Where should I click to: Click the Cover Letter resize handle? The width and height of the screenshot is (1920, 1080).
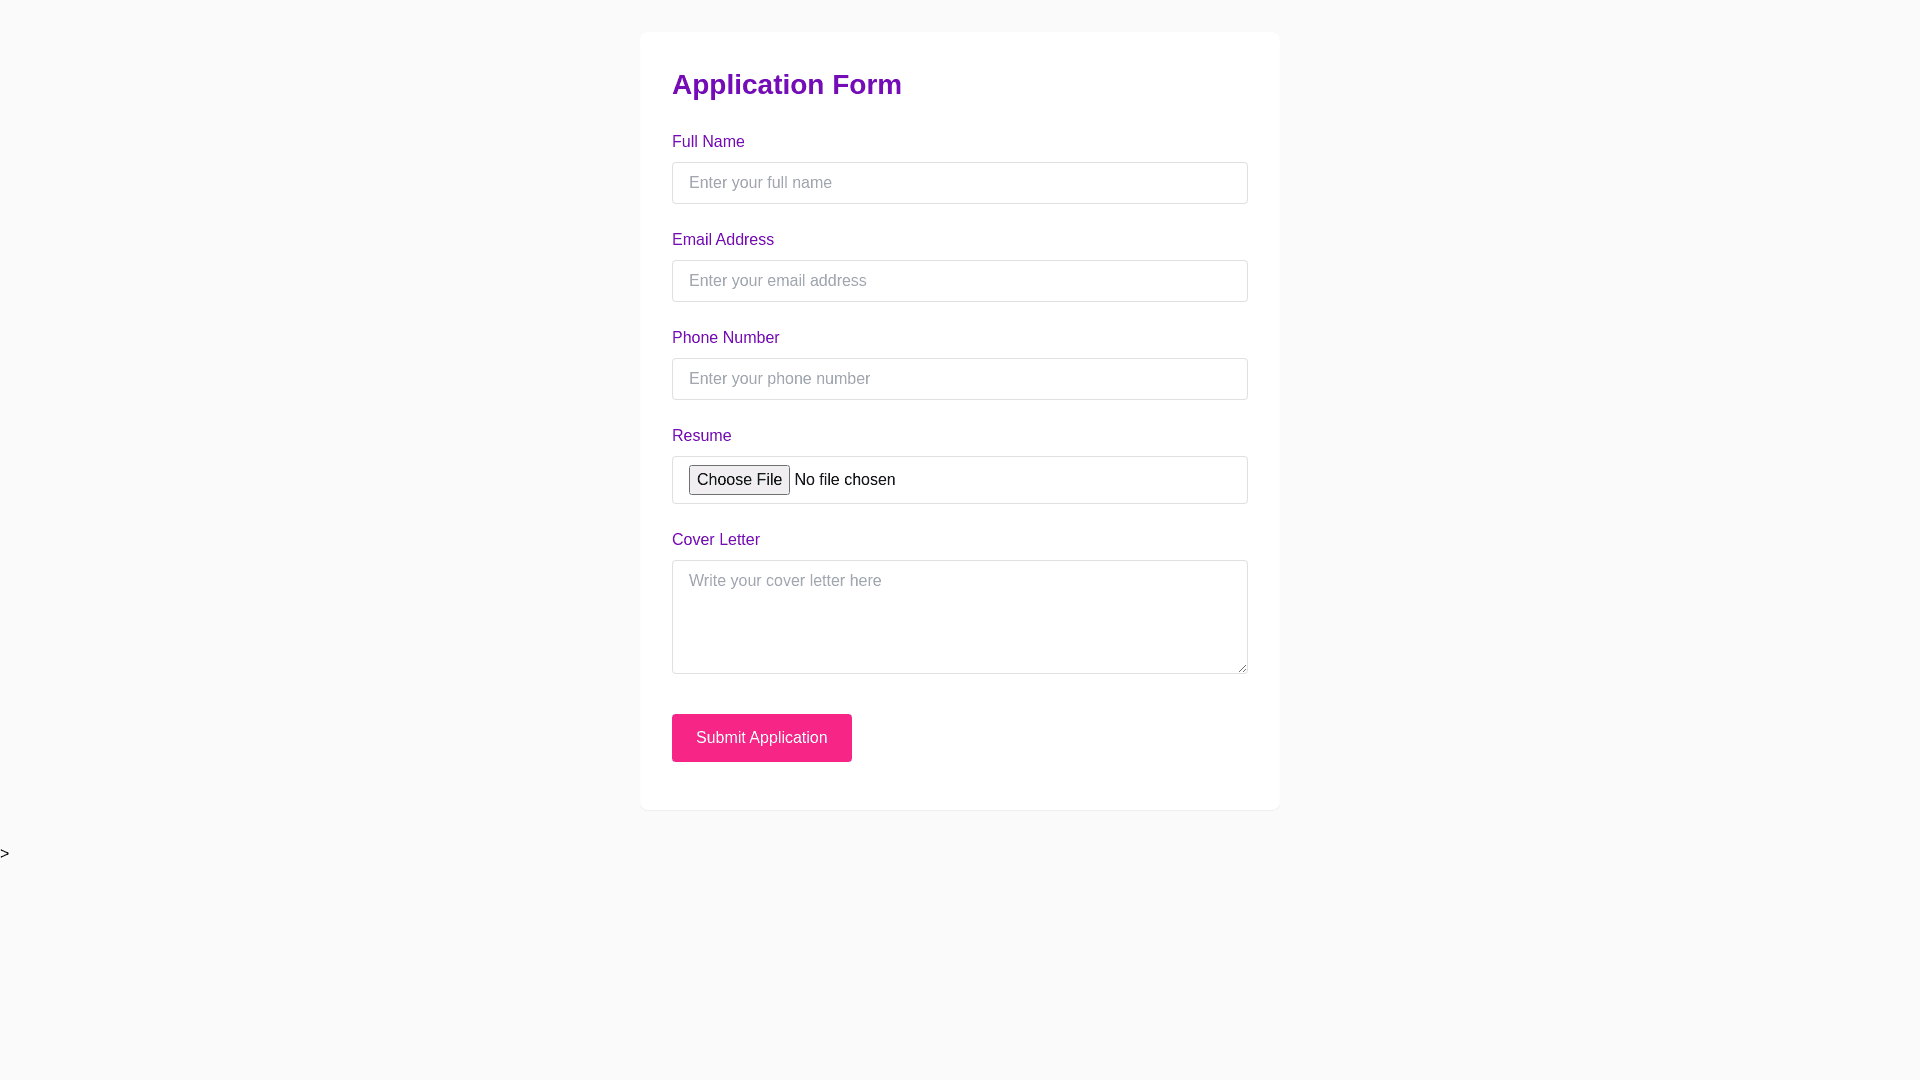(x=1242, y=668)
